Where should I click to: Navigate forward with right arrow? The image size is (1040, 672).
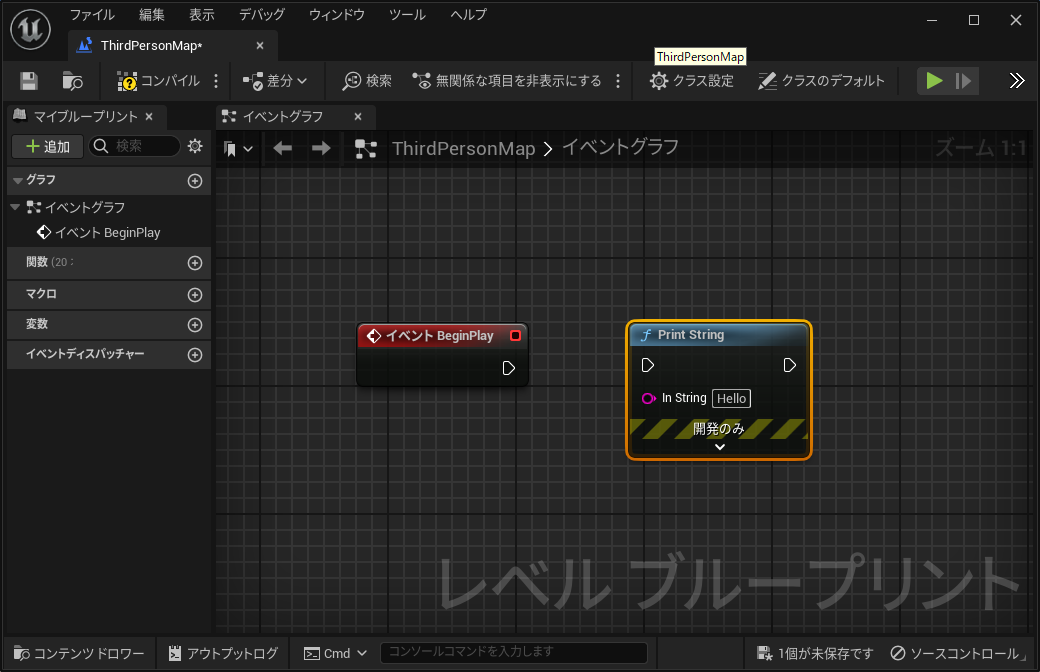click(322, 149)
